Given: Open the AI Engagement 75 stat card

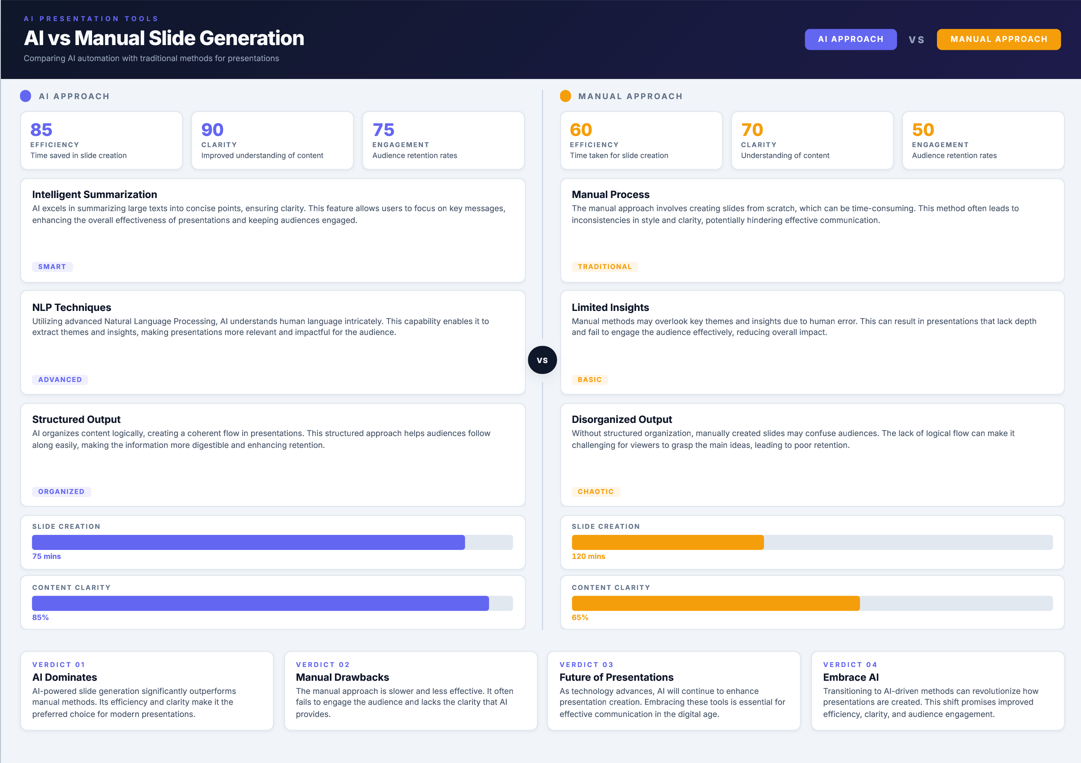Looking at the screenshot, I should pos(443,141).
